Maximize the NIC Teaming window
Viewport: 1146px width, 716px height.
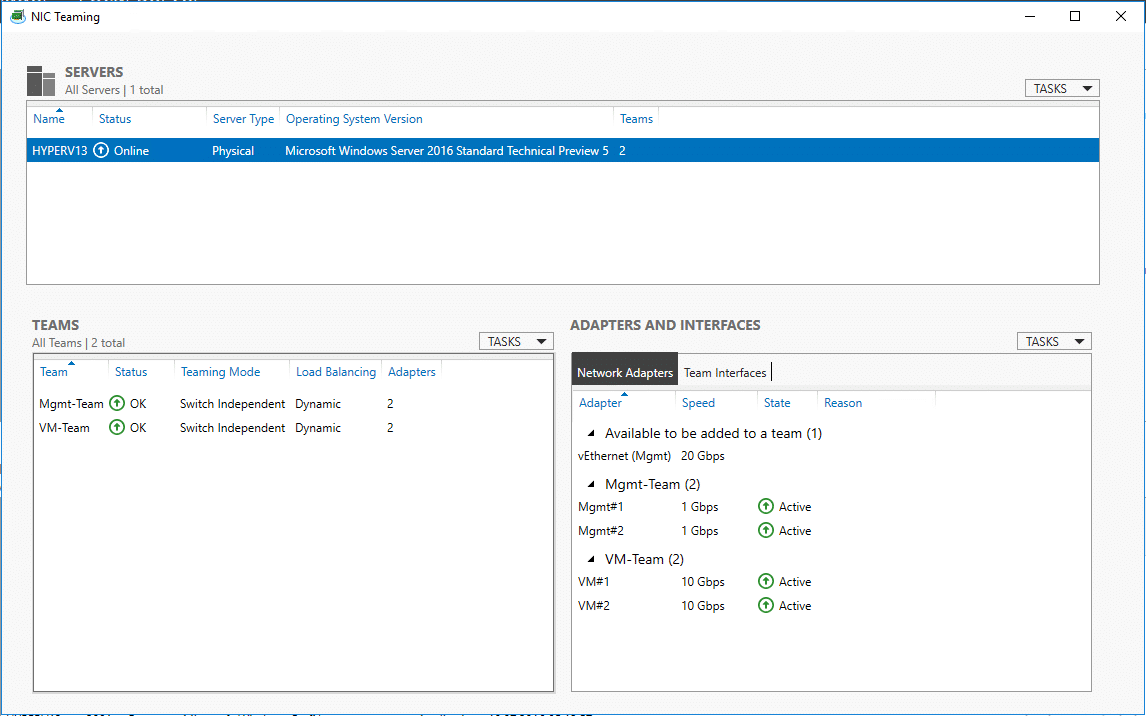click(1075, 16)
